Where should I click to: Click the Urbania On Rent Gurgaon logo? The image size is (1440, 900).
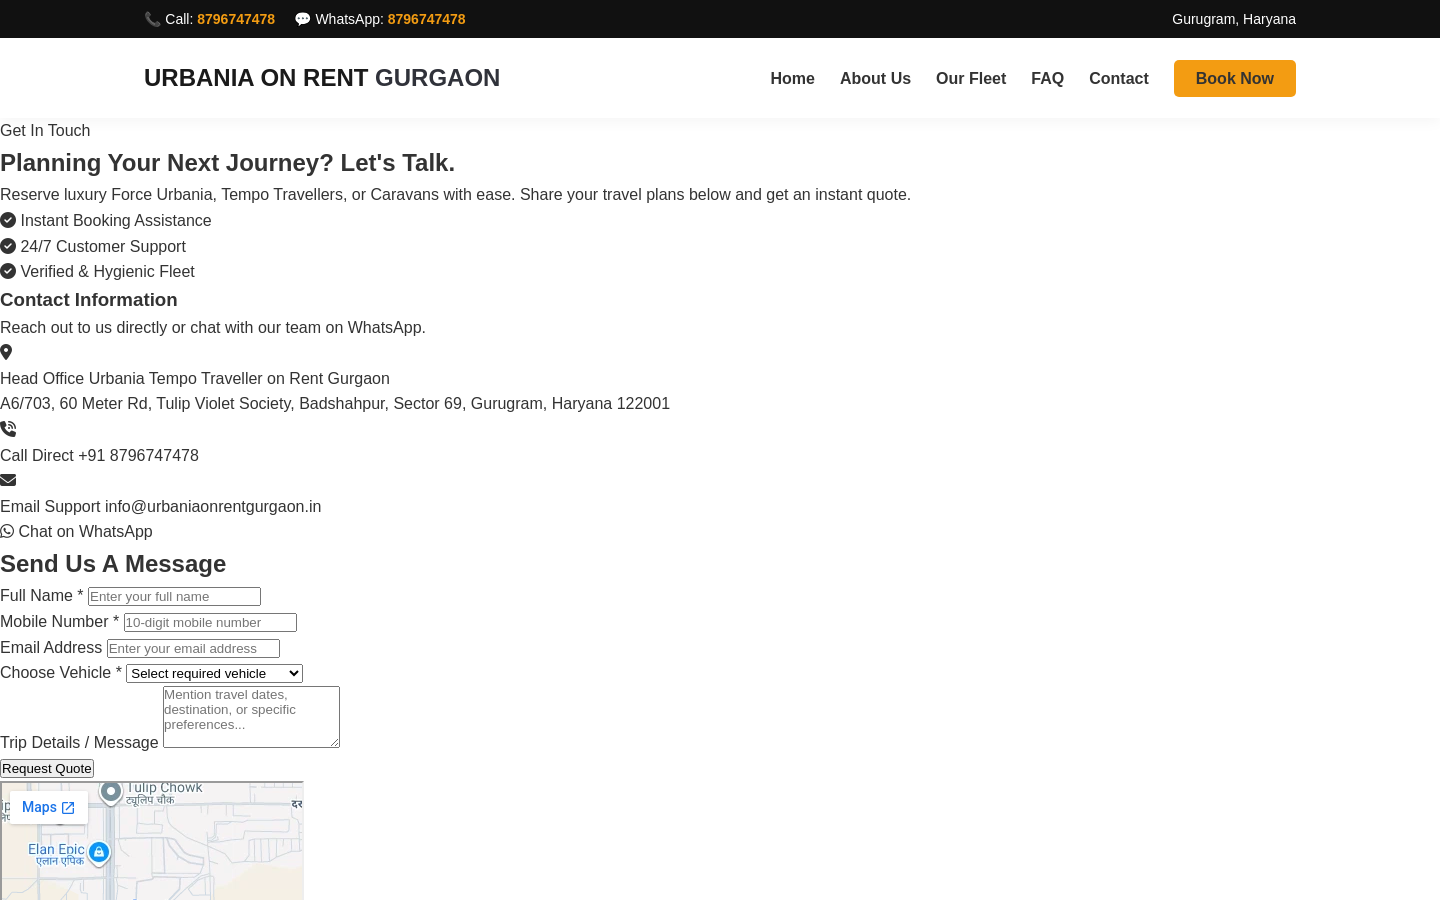pyautogui.click(x=322, y=78)
